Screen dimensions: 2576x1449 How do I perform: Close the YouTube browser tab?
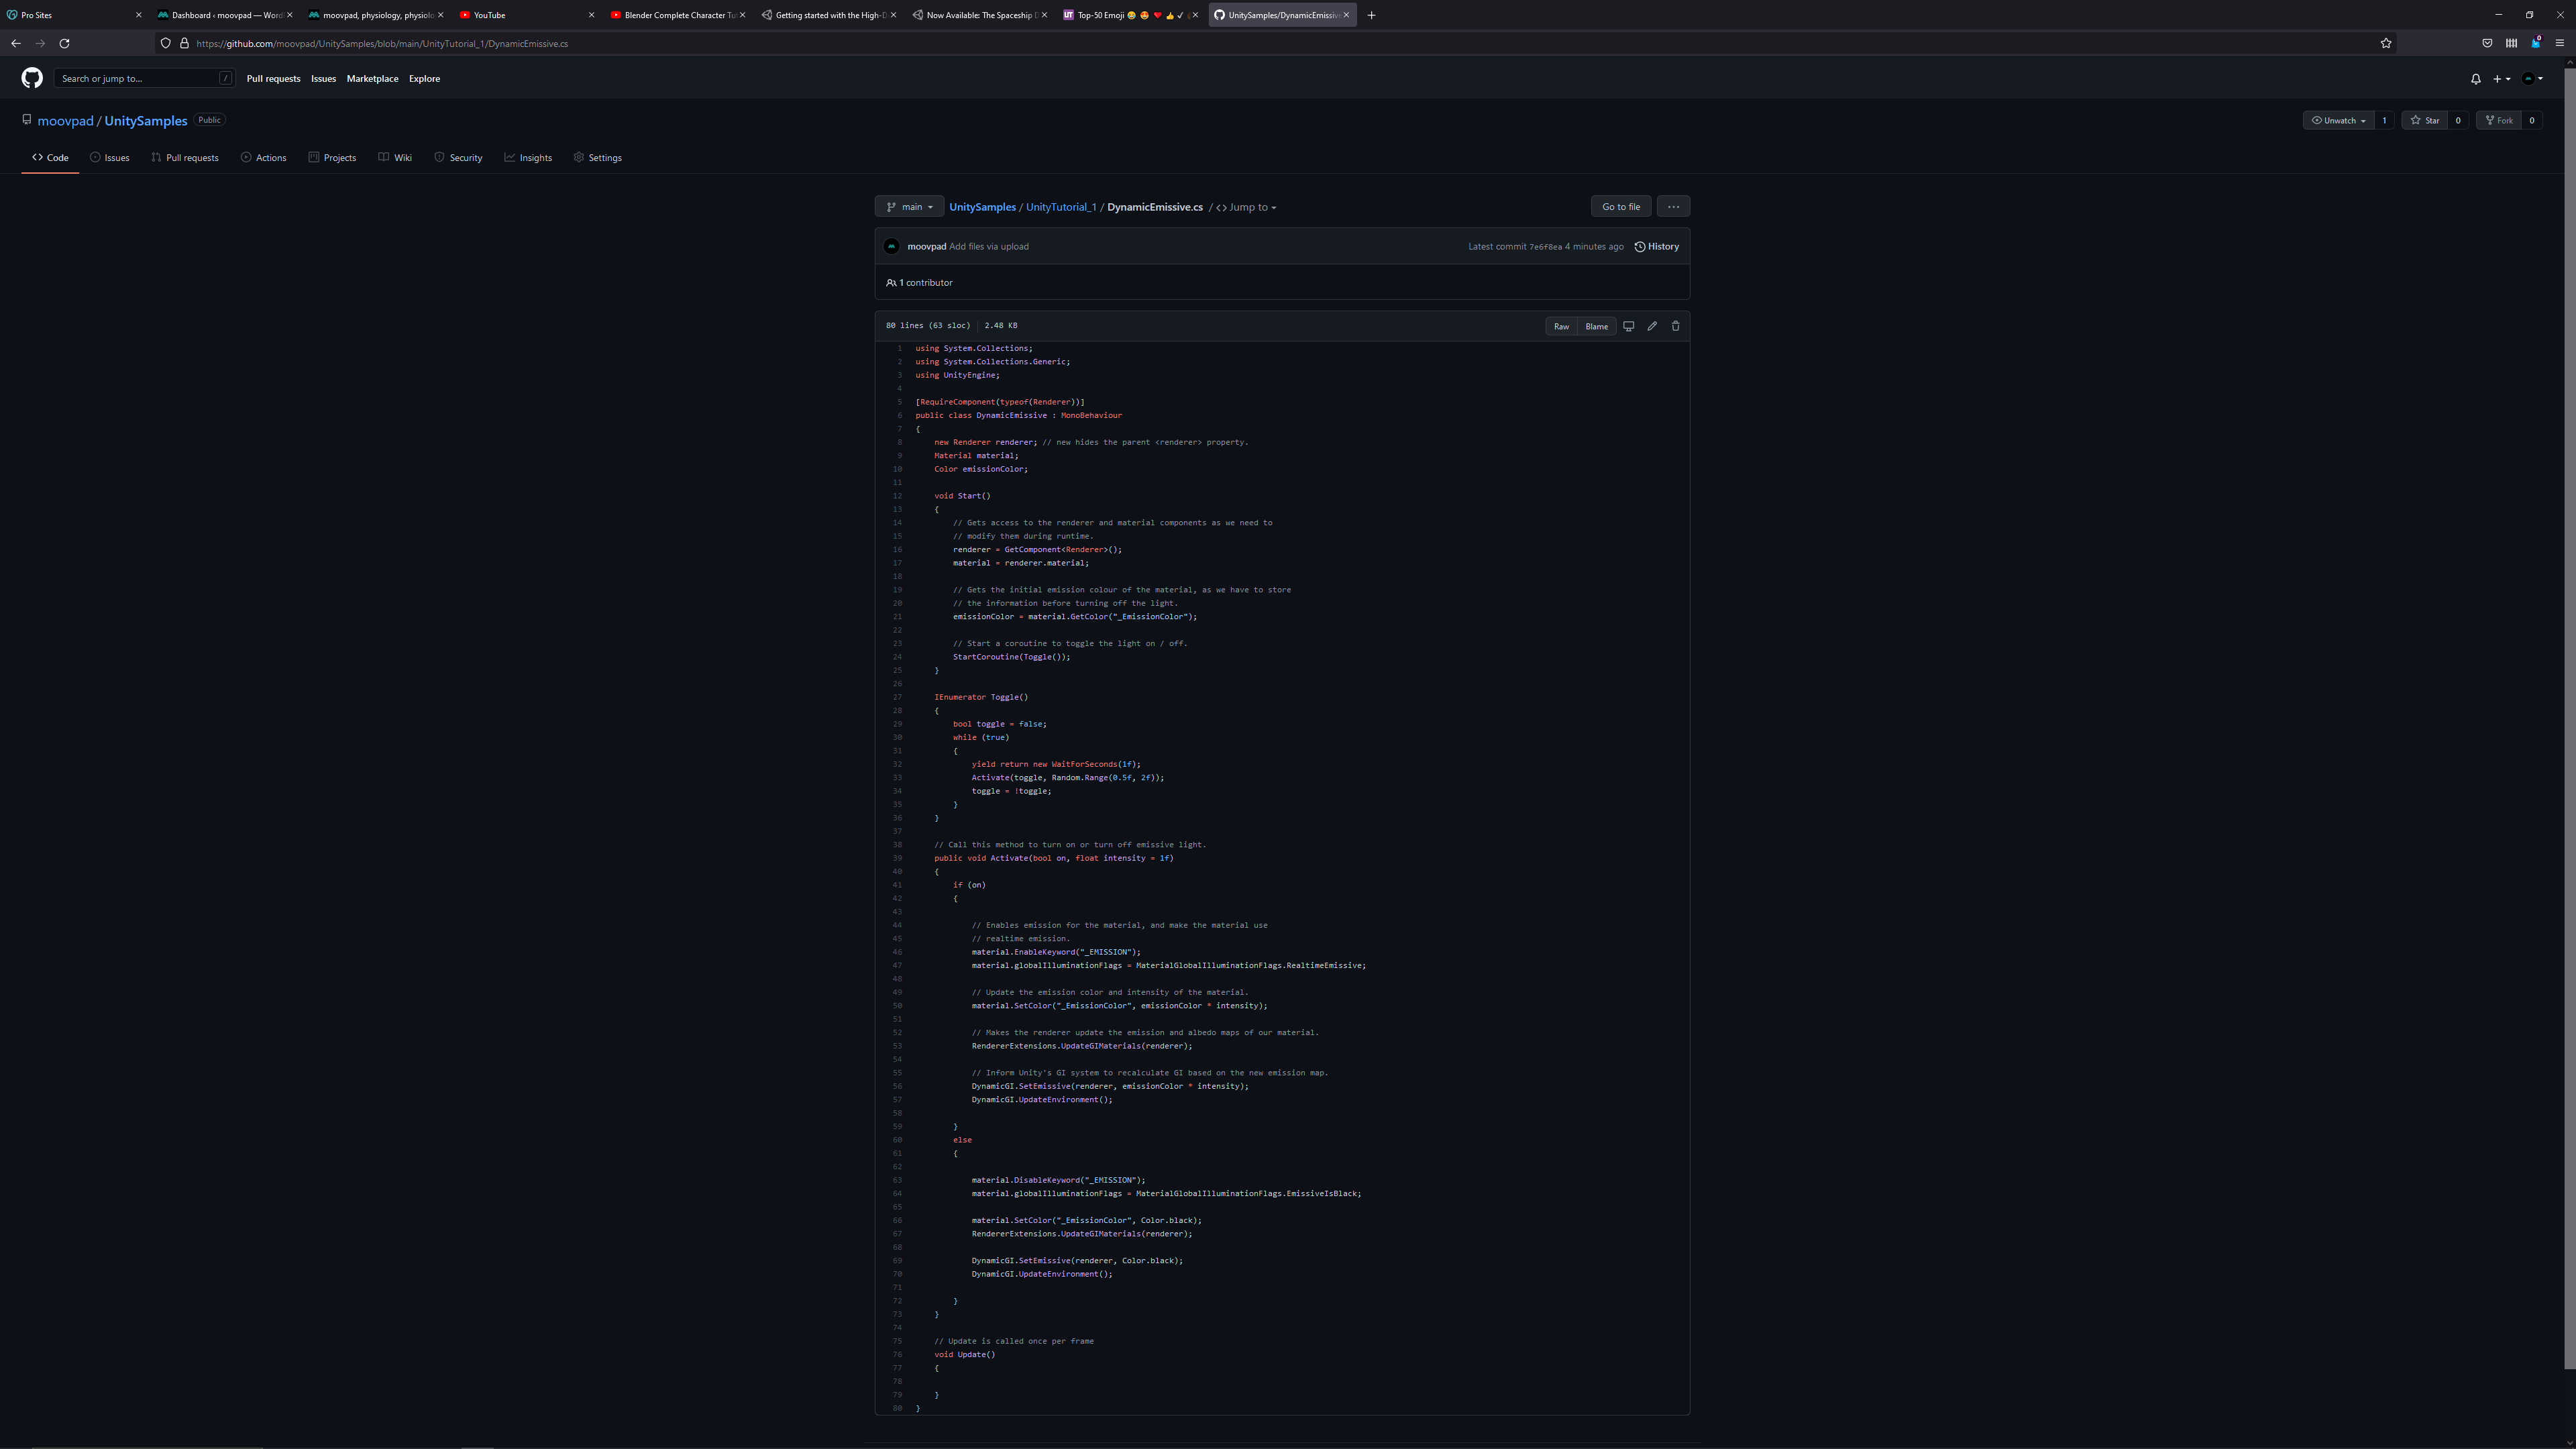(x=591, y=15)
